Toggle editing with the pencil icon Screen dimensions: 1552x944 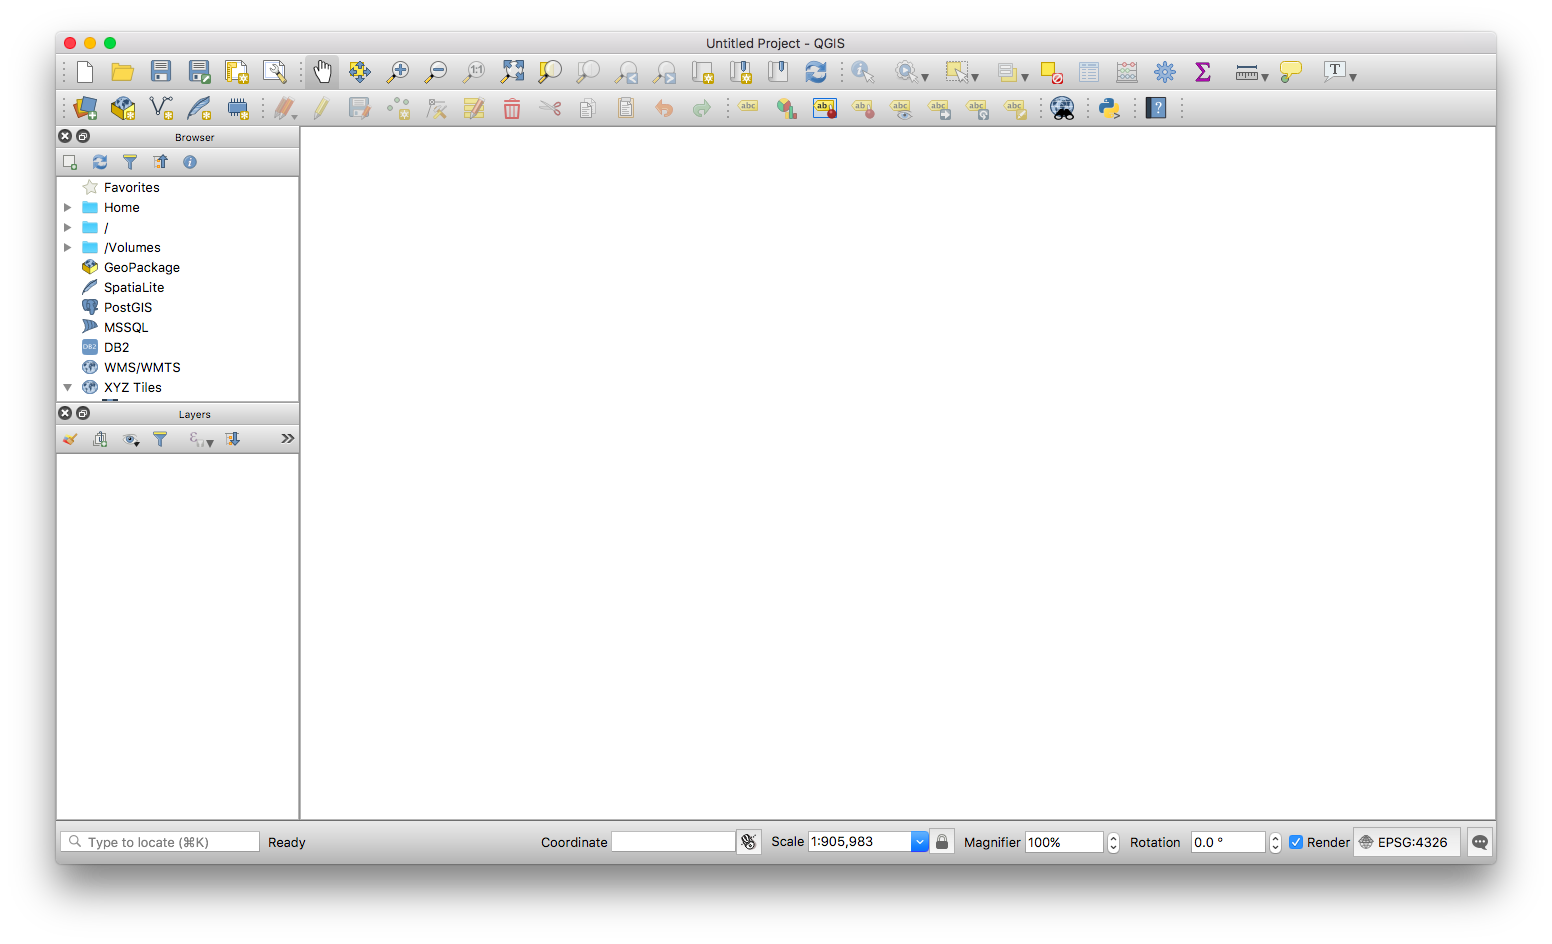pos(320,107)
